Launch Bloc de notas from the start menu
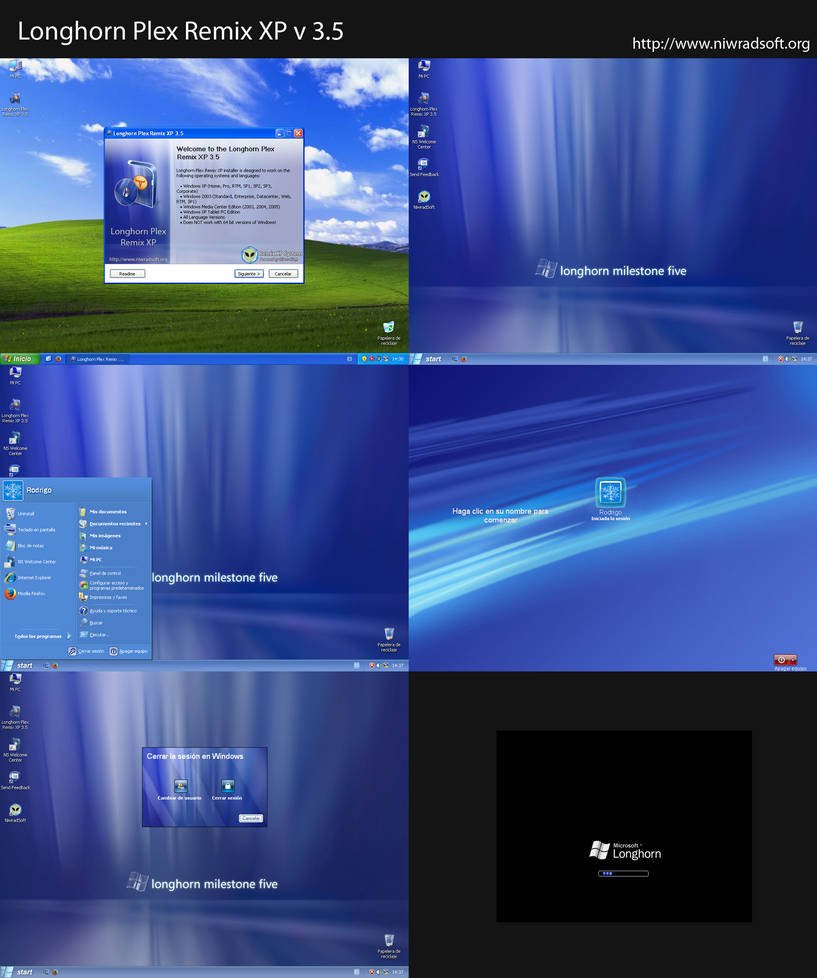The image size is (817, 978). point(28,545)
